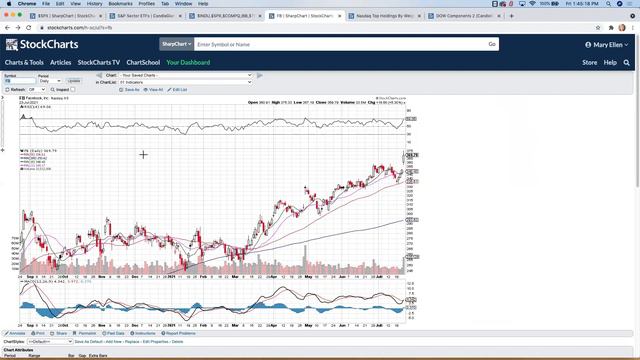The width and height of the screenshot is (640, 360).
Task: Click the Edit Properties link
Action: tap(156, 342)
